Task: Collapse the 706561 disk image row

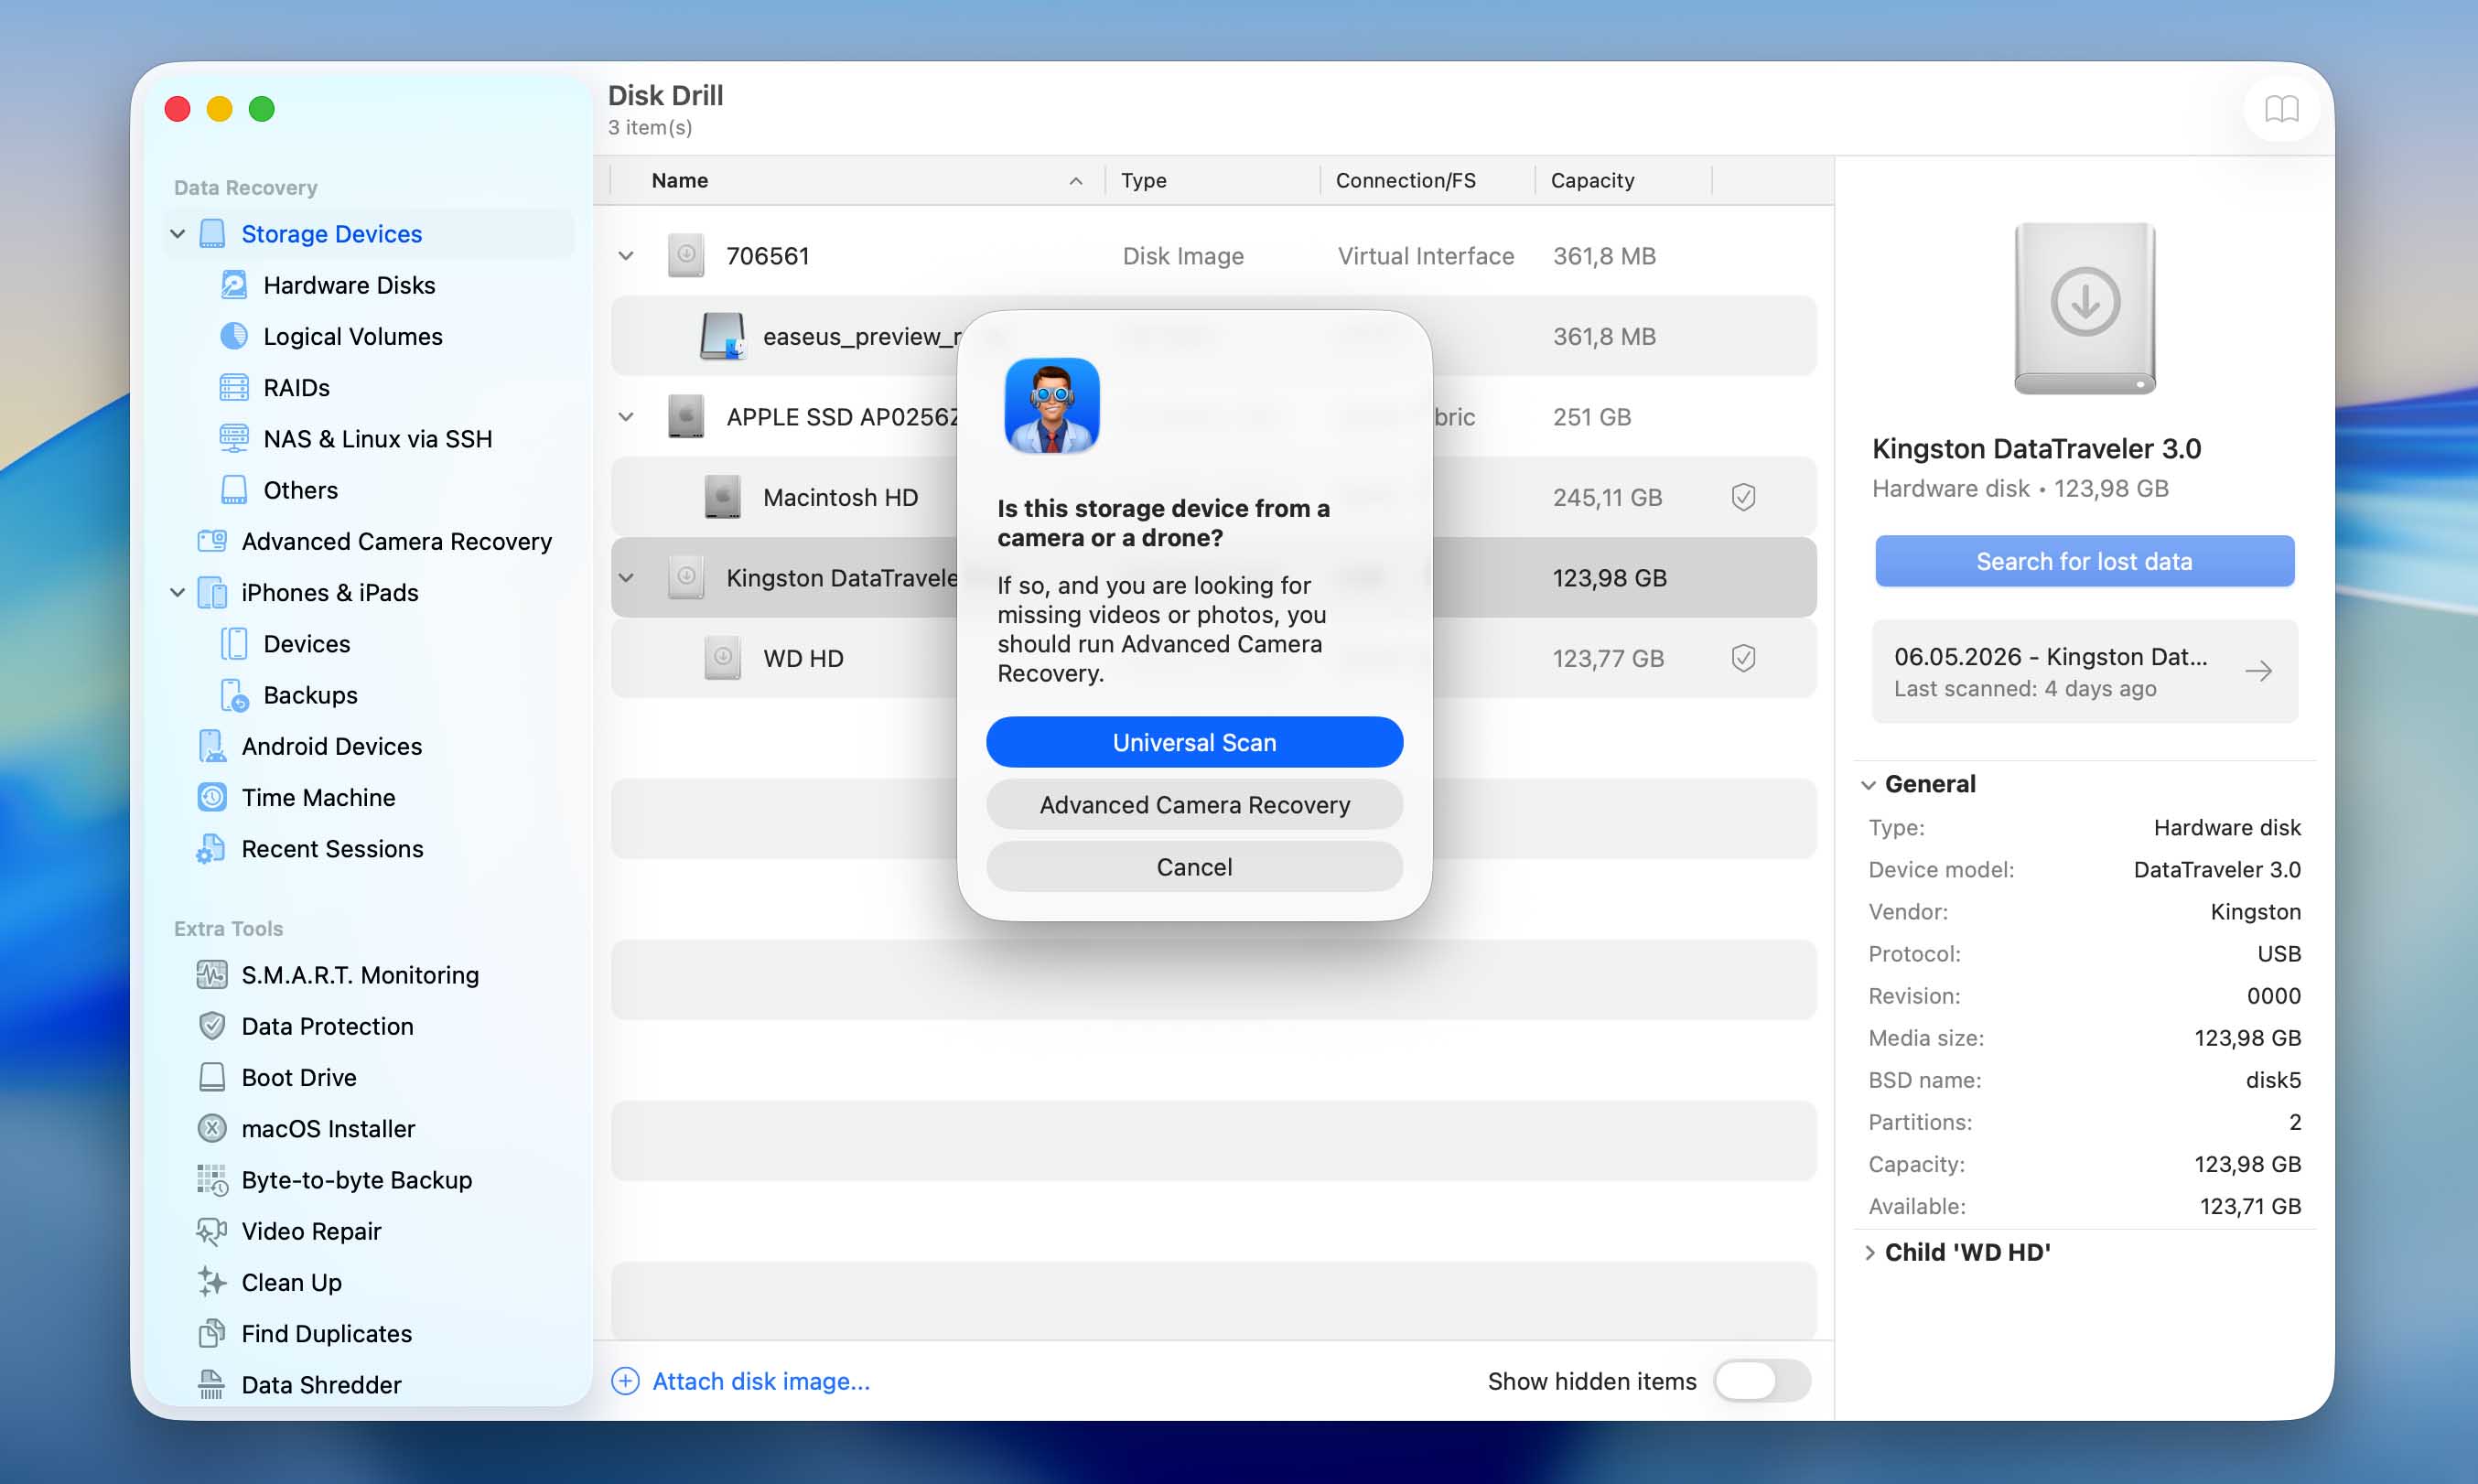Action: (x=626, y=256)
